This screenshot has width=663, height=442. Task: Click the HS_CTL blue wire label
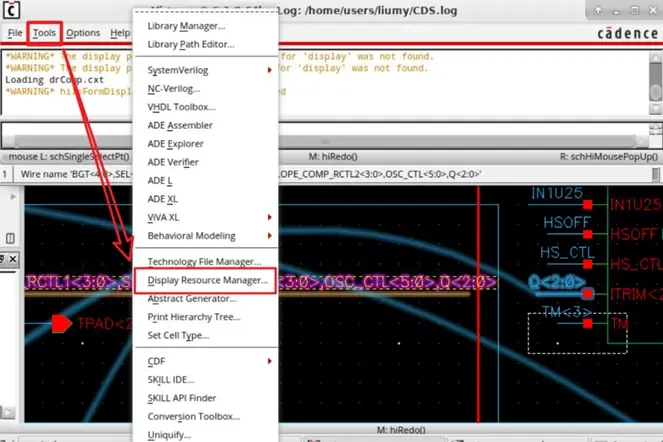click(567, 253)
